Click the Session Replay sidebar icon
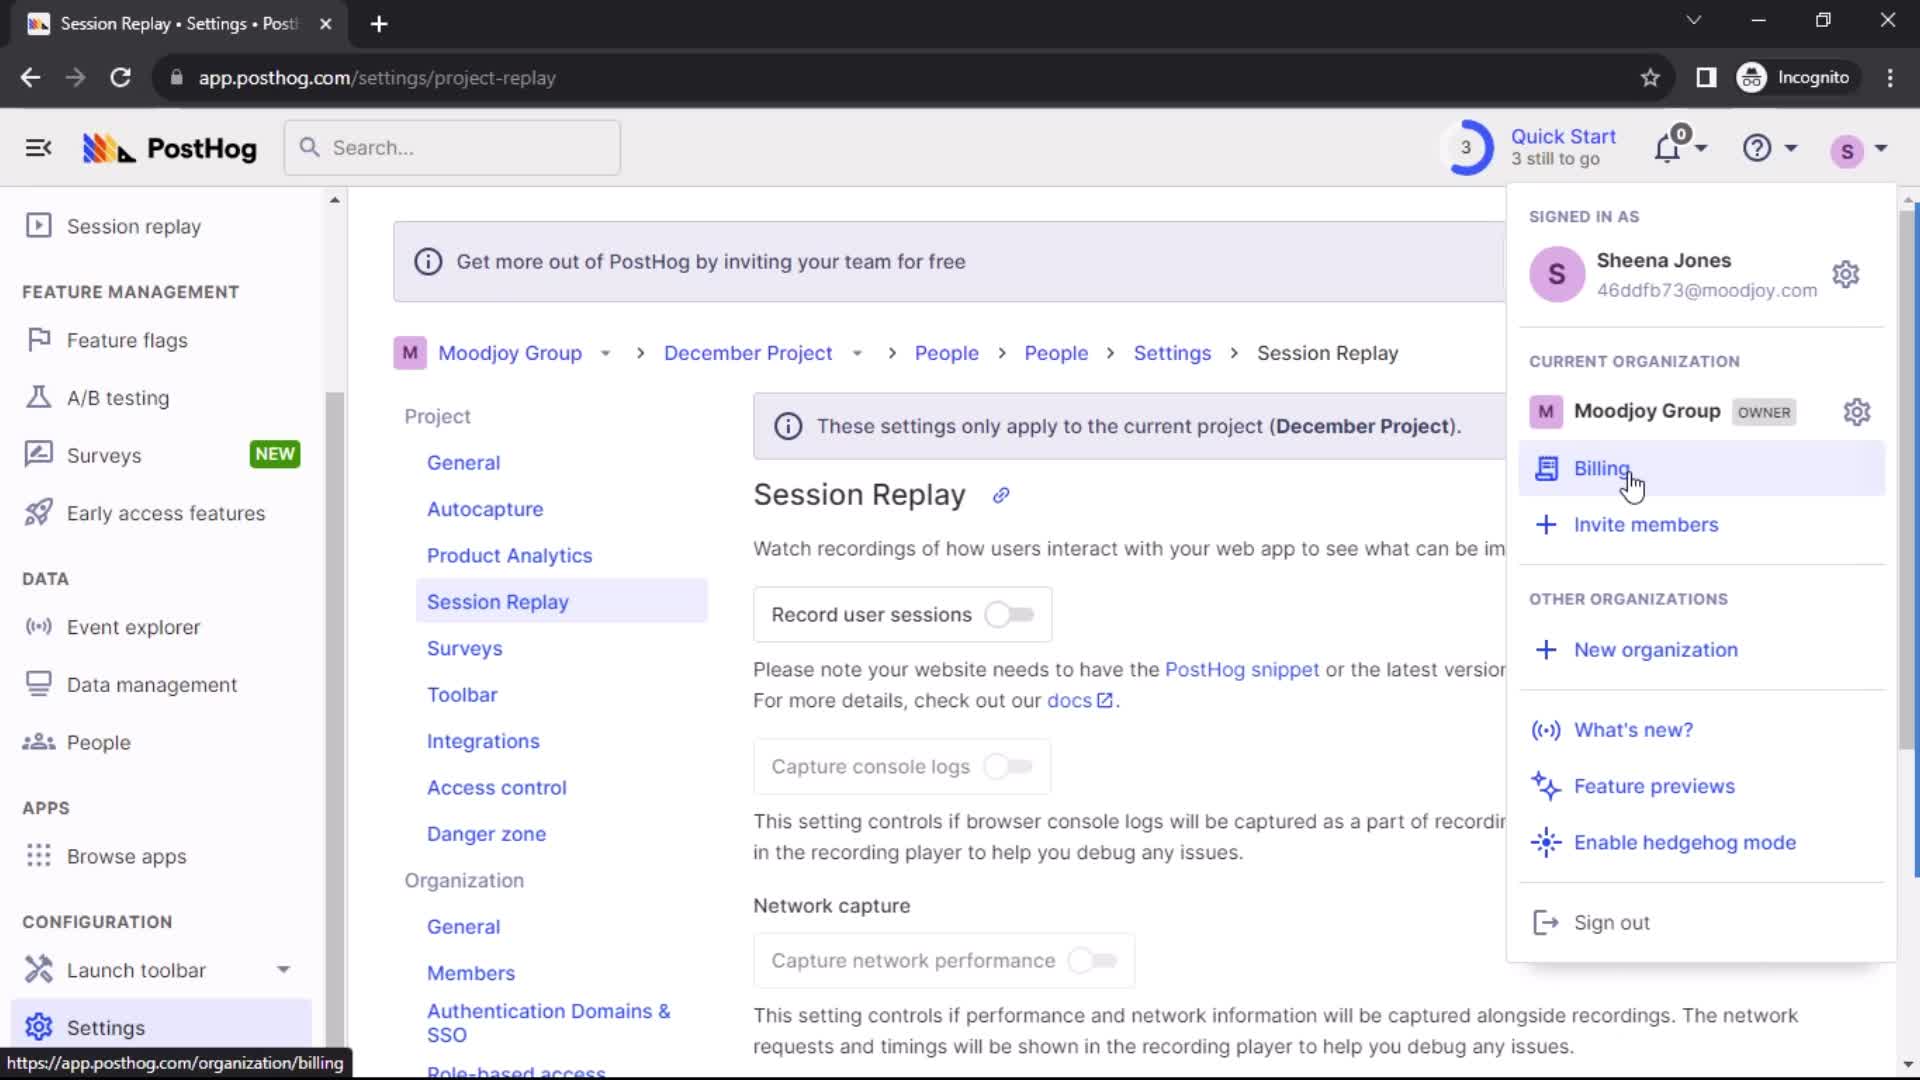The width and height of the screenshot is (1920, 1080). (37, 224)
